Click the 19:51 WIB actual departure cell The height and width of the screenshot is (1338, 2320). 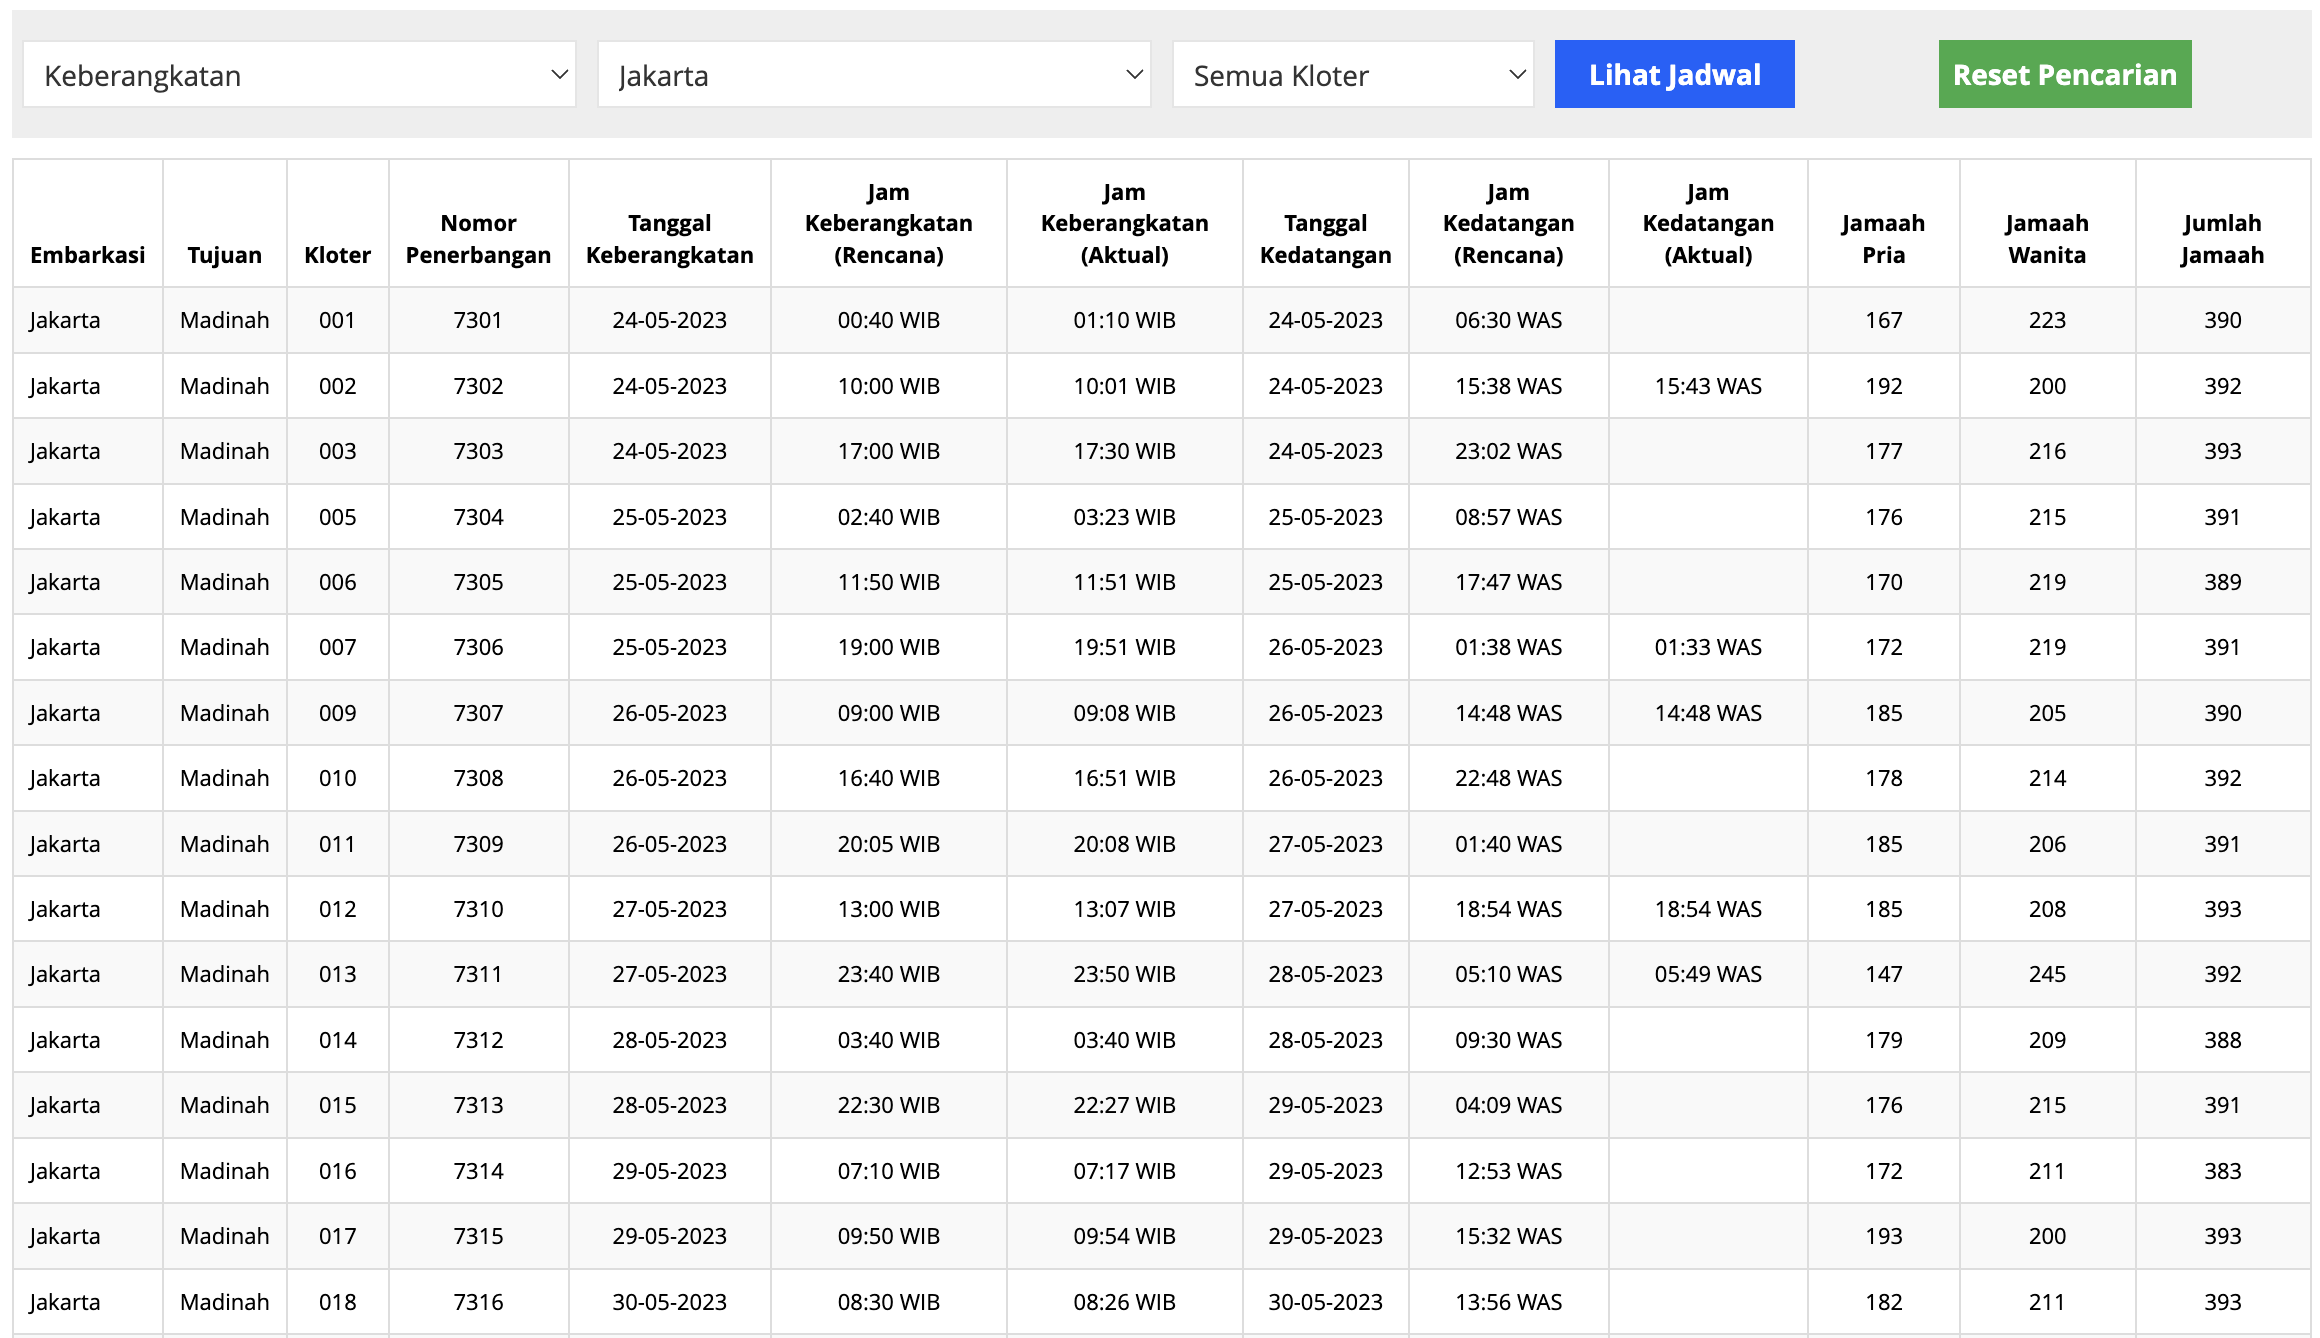click(x=1124, y=647)
